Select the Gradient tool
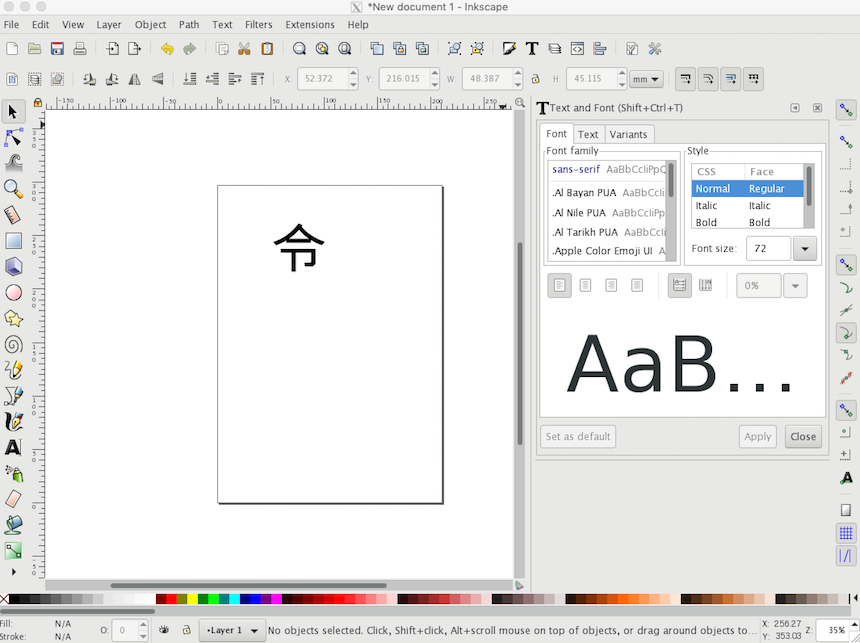860x643 pixels. (13, 550)
